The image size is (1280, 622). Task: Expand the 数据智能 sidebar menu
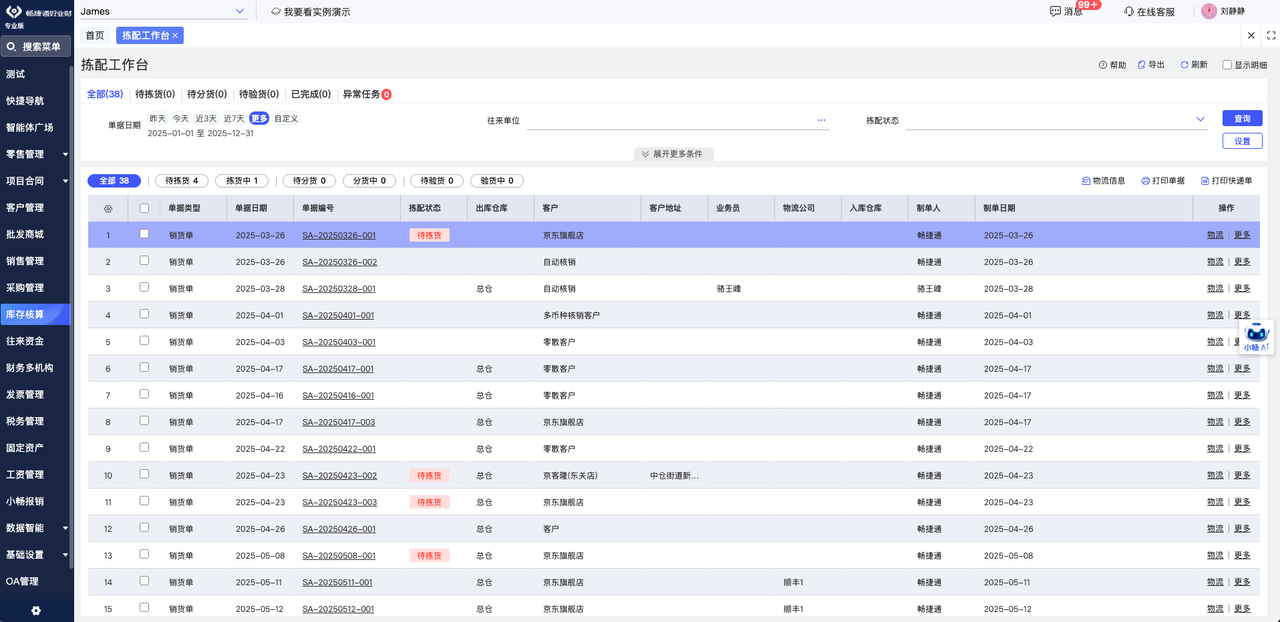pyautogui.click(x=65, y=528)
